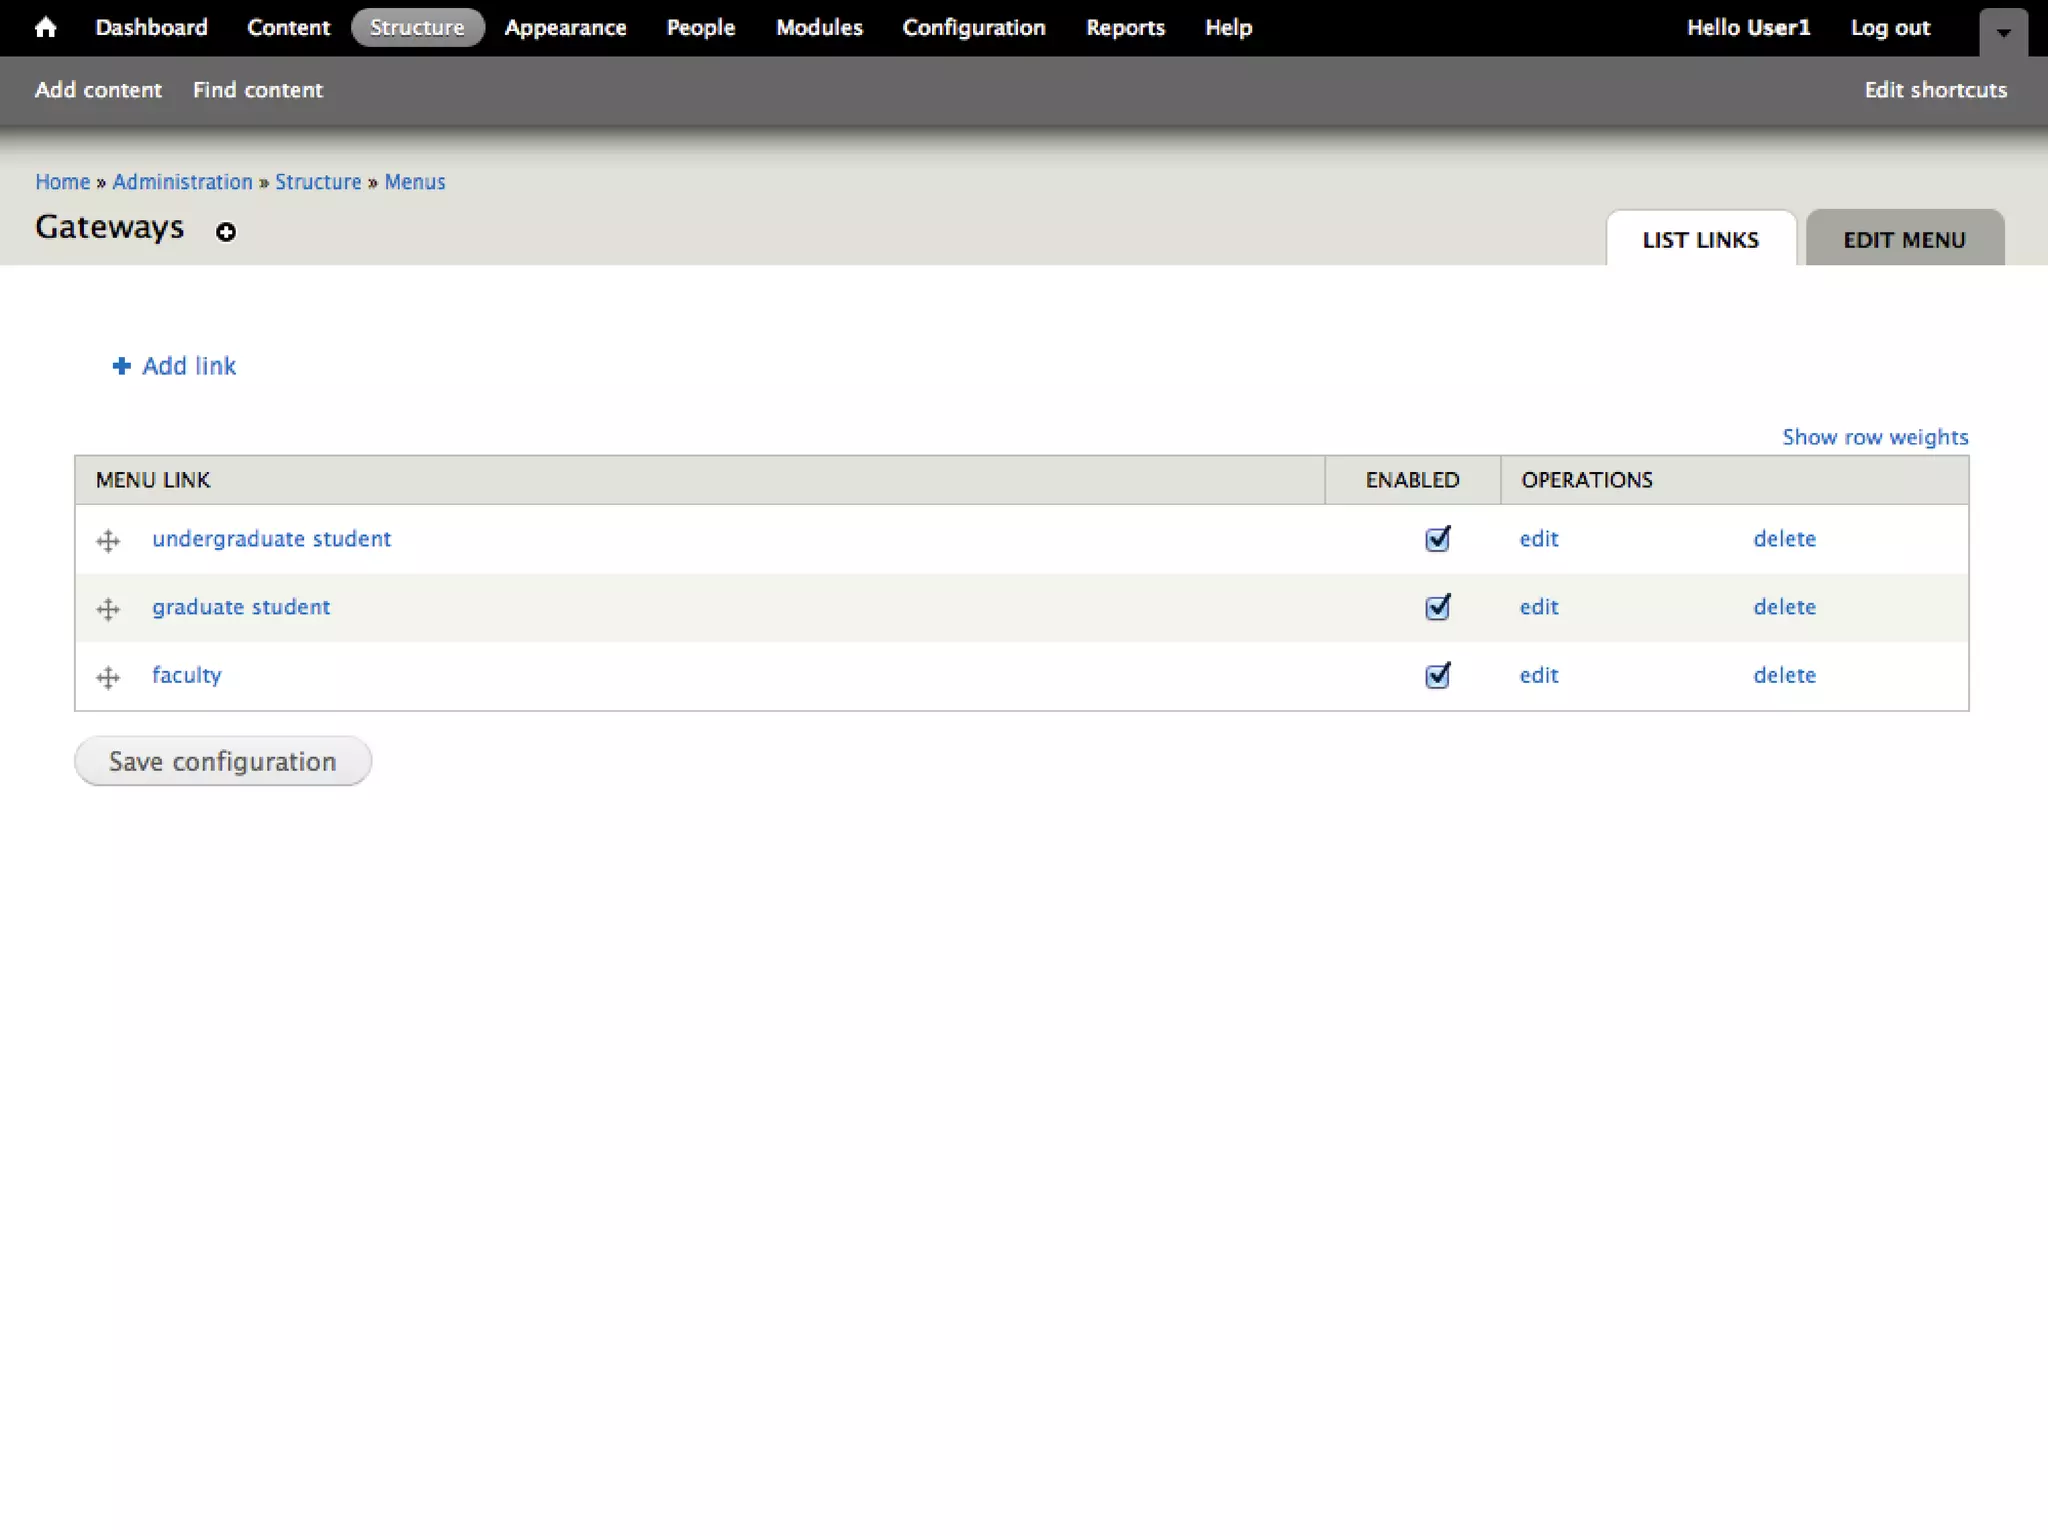Click drag handle for faculty row
The image size is (2048, 1536).
point(108,677)
